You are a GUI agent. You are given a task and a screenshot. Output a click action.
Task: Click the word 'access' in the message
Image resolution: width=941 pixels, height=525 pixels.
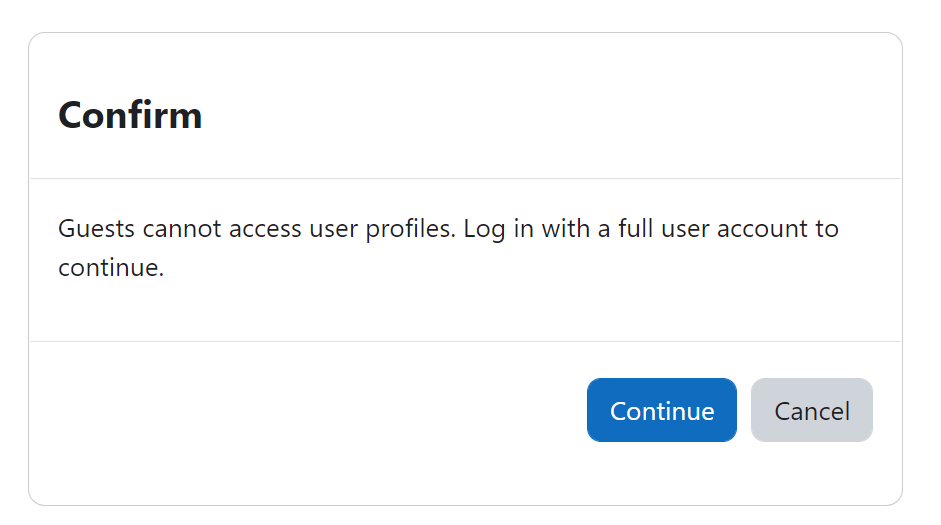(x=265, y=230)
